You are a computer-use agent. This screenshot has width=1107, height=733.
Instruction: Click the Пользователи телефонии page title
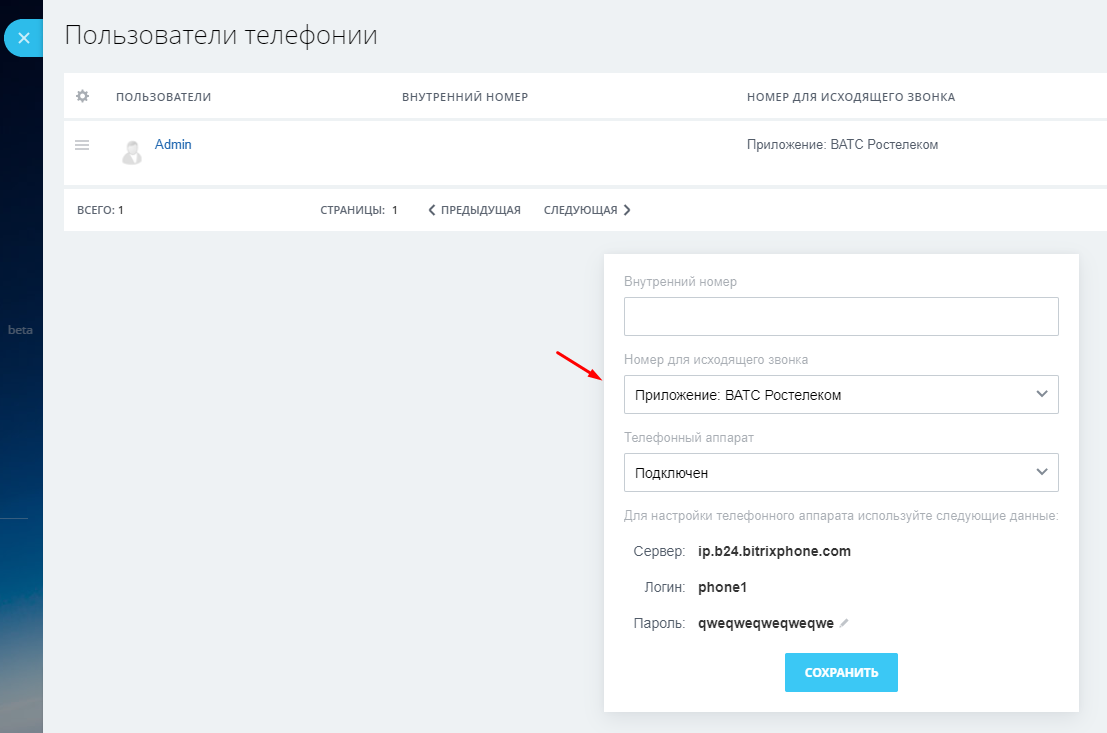221,35
